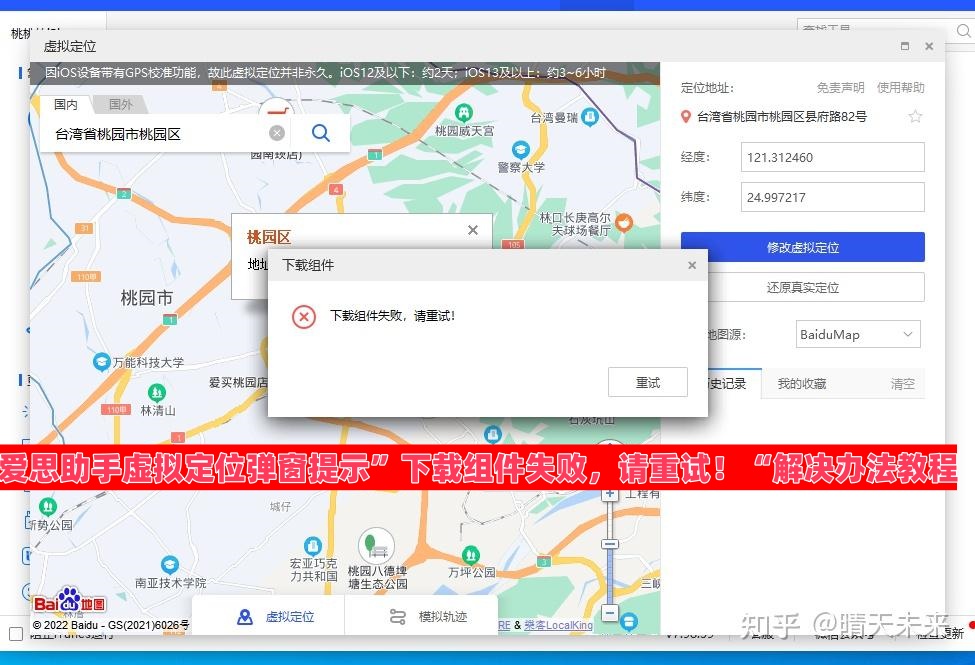Switch to the 国外 tab
The image size is (975, 665).
pyautogui.click(x=121, y=105)
